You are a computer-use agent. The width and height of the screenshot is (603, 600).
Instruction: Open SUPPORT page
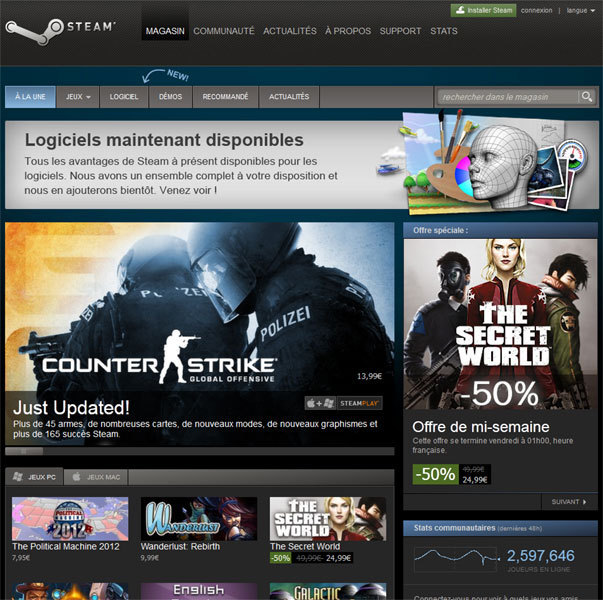[400, 31]
